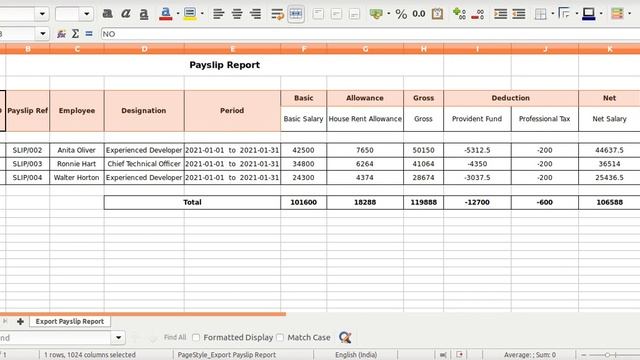Expand borders options arrow
Image resolution: width=640 pixels, height=360 pixels.
coord(553,14)
